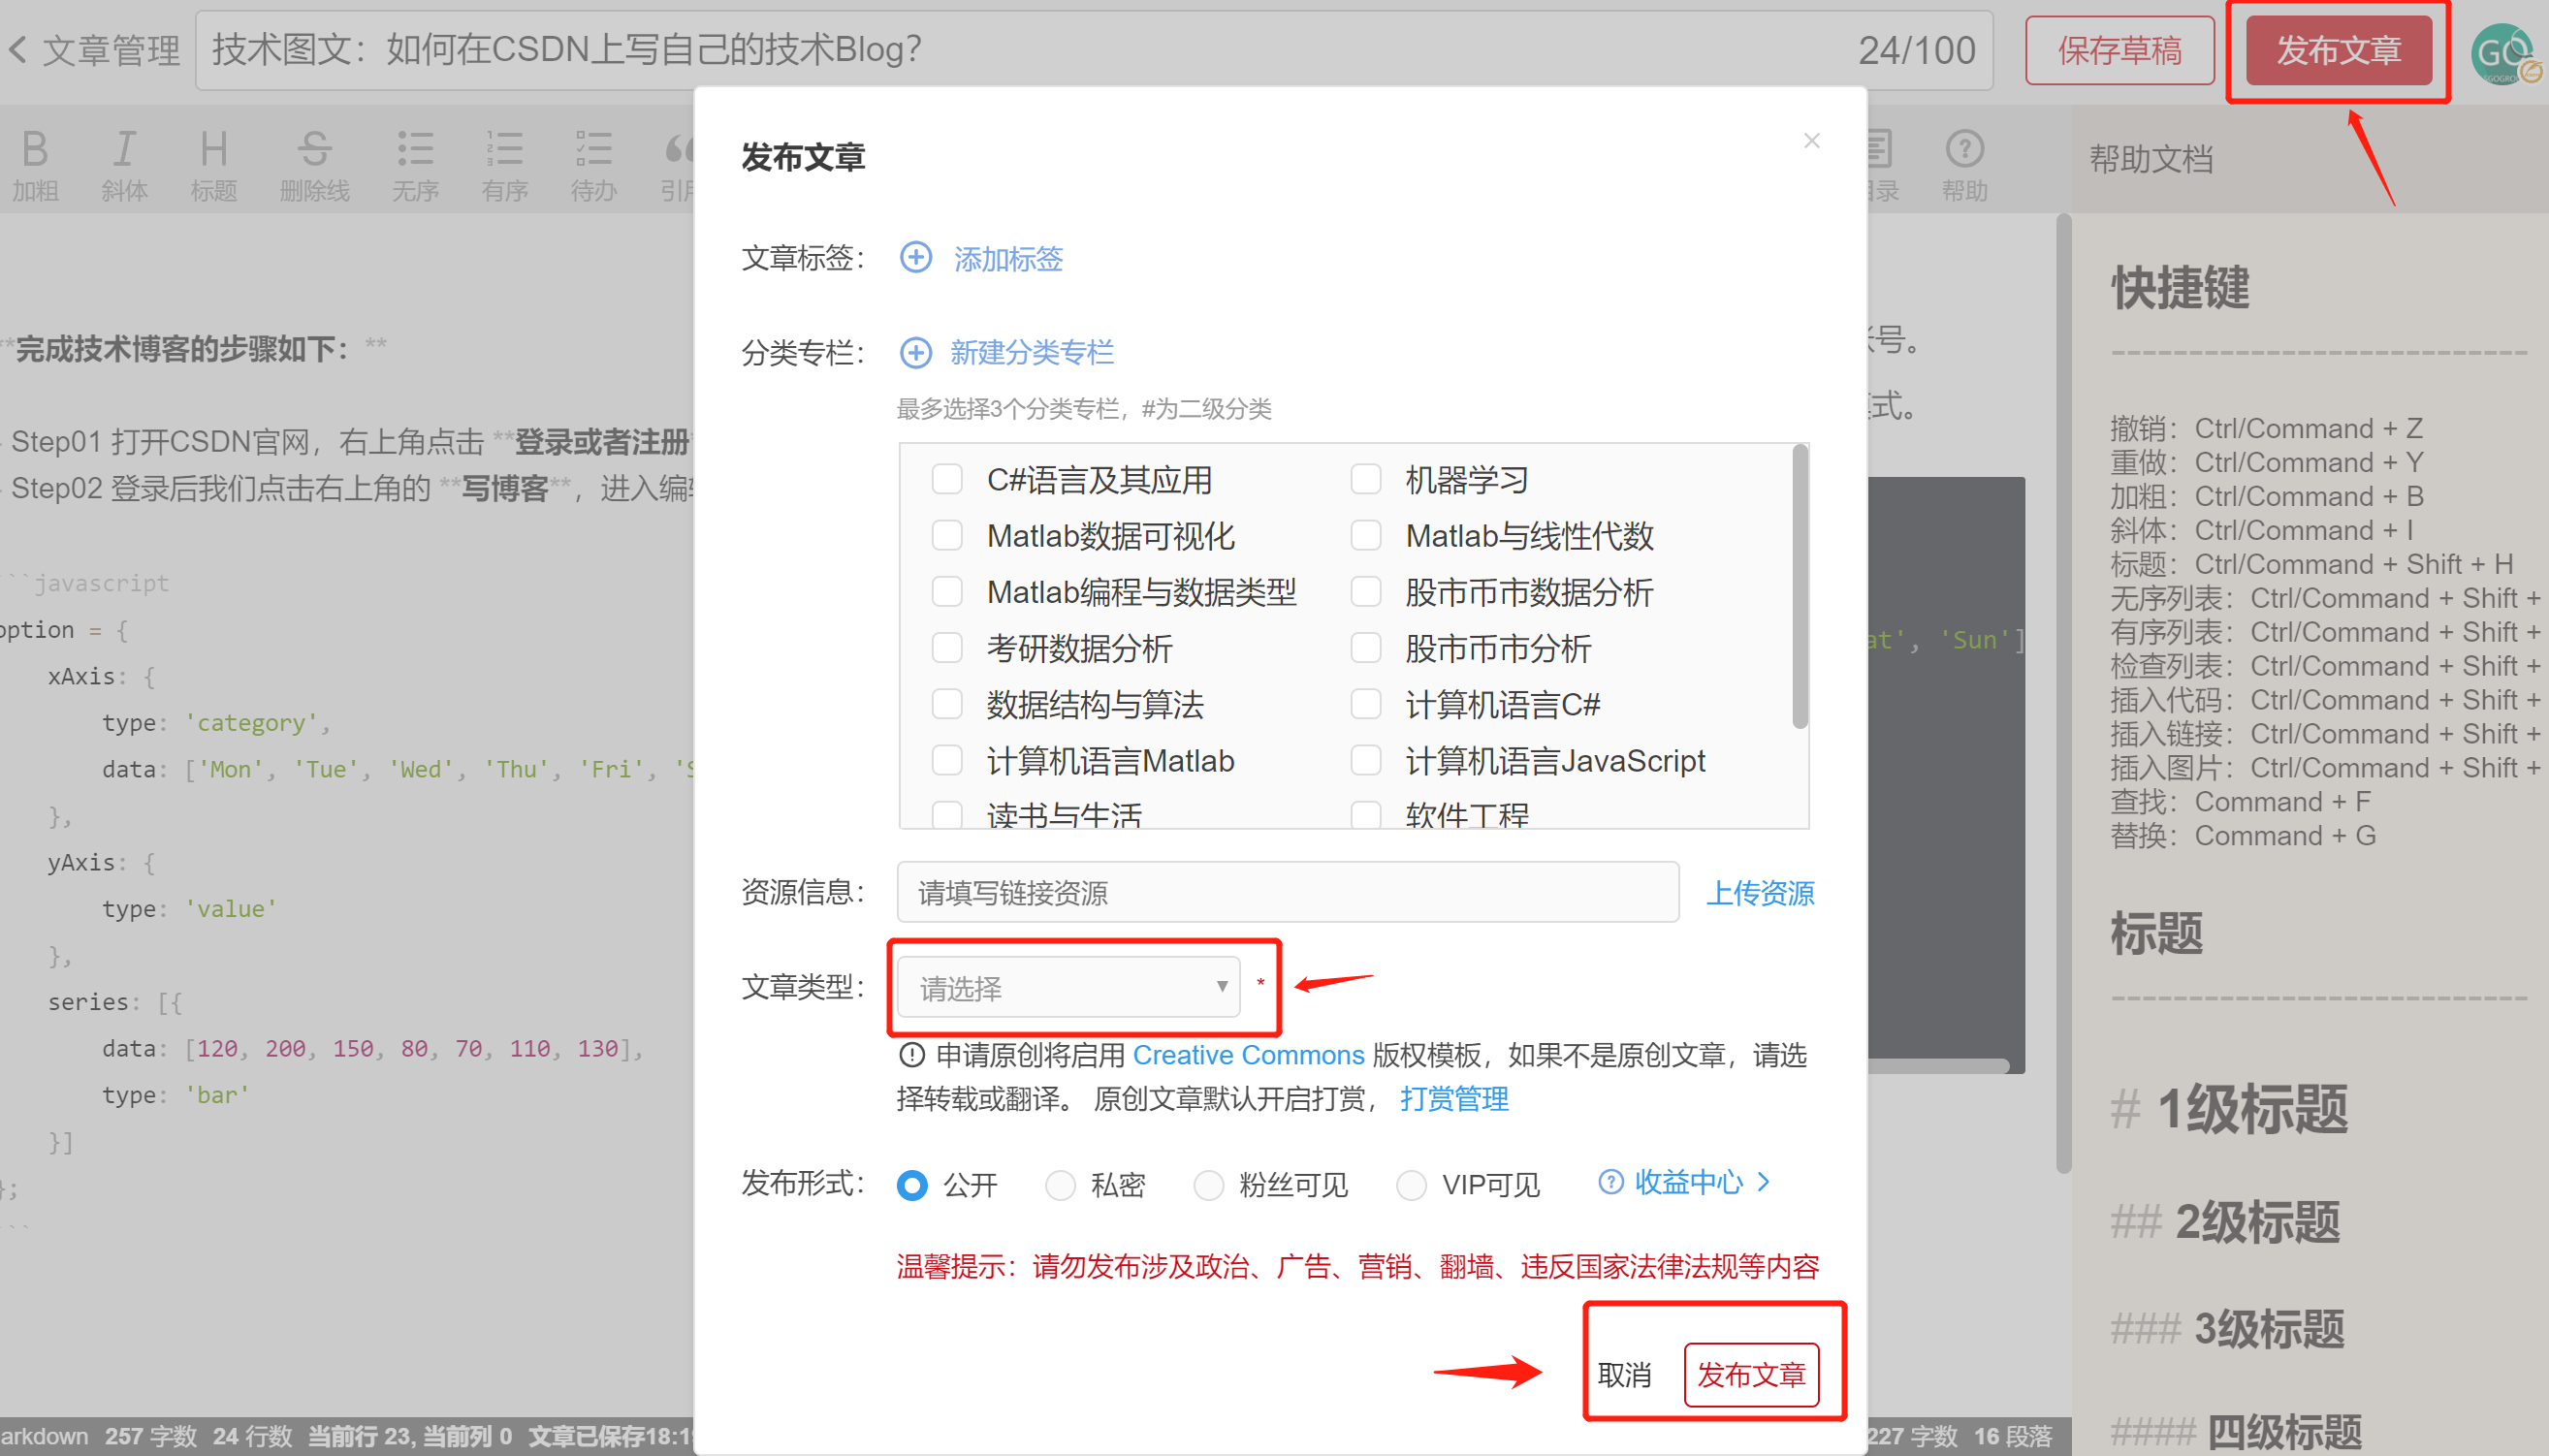The width and height of the screenshot is (2549, 1456).
Task: Click the plus icon beside 添加标签
Action: 915,257
